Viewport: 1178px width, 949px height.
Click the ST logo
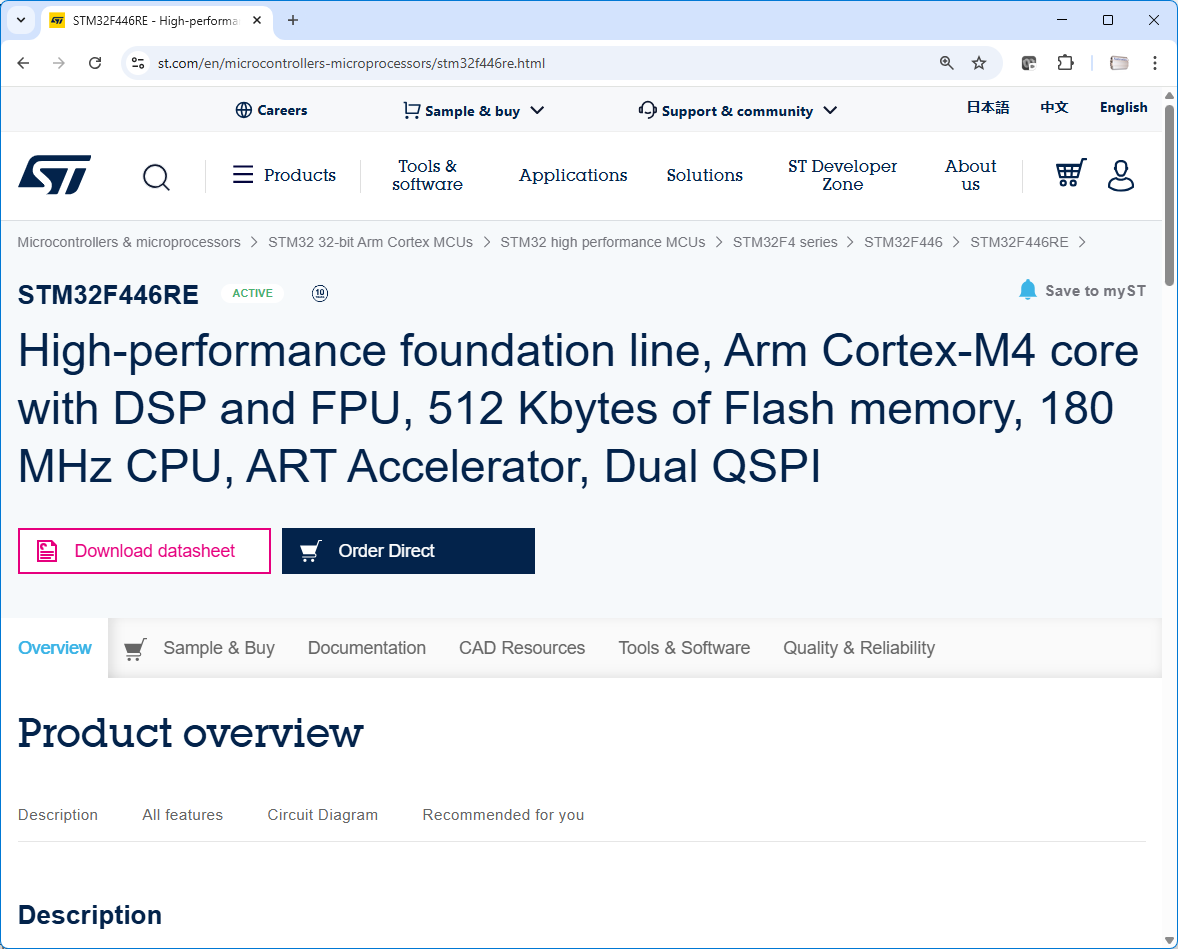[54, 174]
